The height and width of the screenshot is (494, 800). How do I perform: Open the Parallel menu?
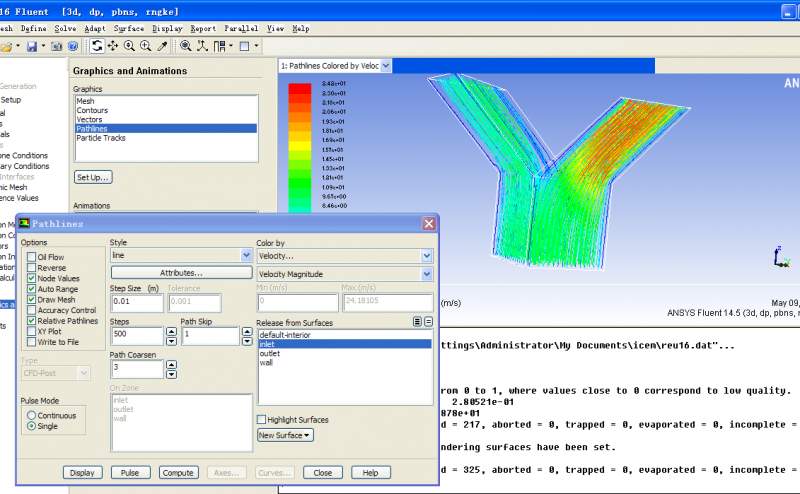[x=241, y=29]
